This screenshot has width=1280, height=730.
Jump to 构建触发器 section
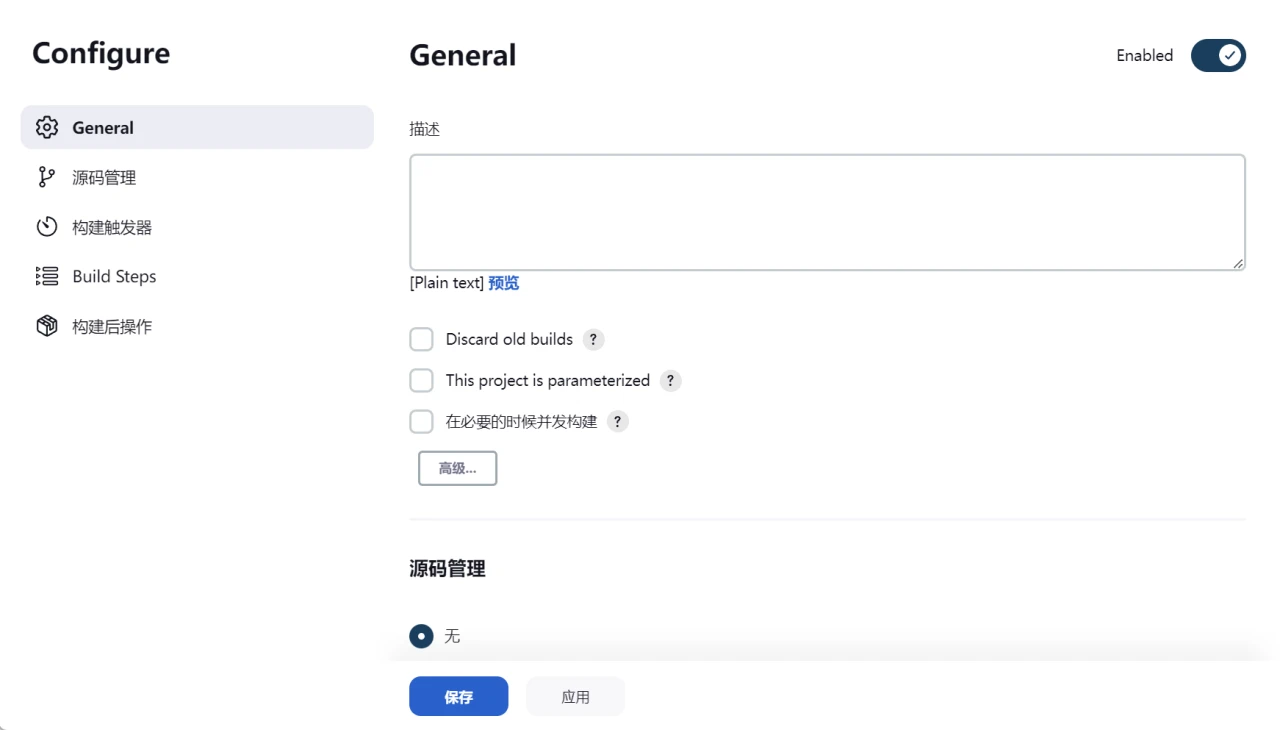click(x=112, y=227)
